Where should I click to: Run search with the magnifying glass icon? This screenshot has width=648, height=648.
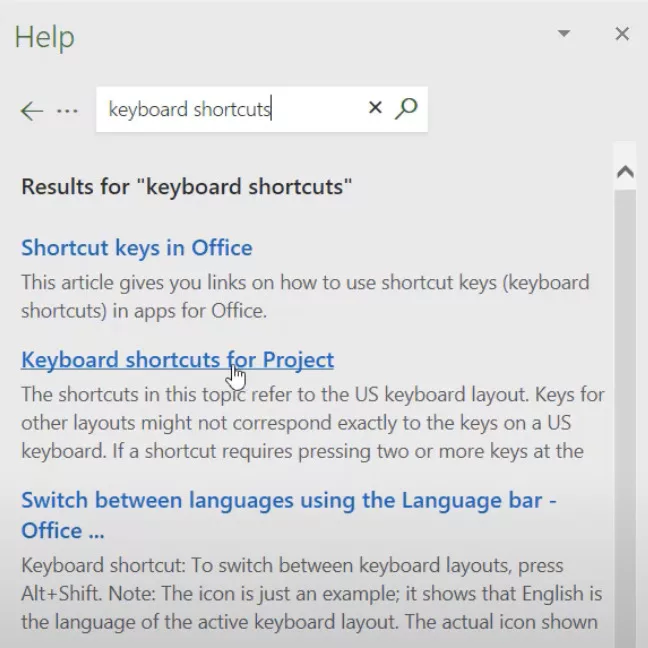point(406,109)
